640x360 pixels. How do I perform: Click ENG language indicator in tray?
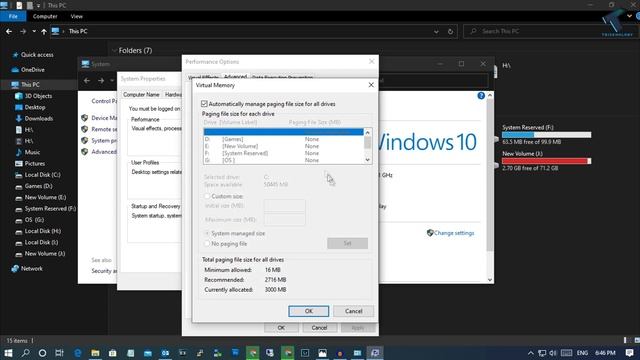point(582,353)
